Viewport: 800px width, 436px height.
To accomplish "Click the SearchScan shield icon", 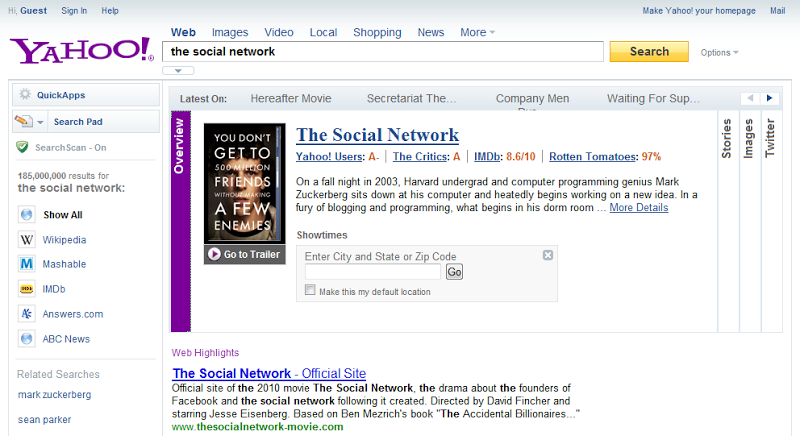I will tap(22, 147).
